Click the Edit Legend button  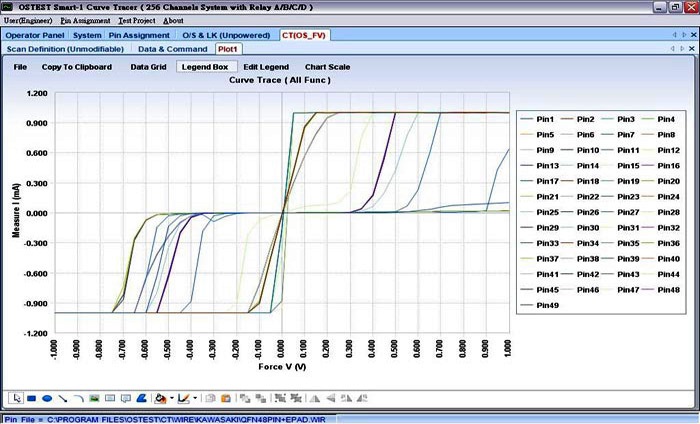266,67
